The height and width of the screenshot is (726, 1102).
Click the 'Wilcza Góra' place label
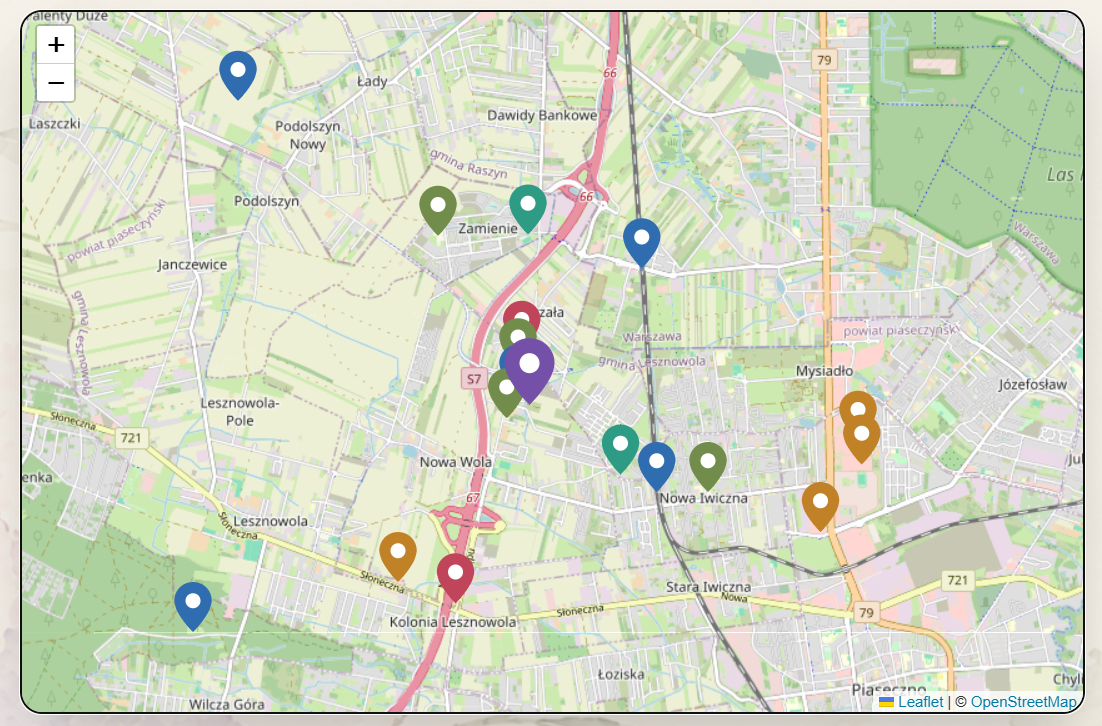(227, 704)
